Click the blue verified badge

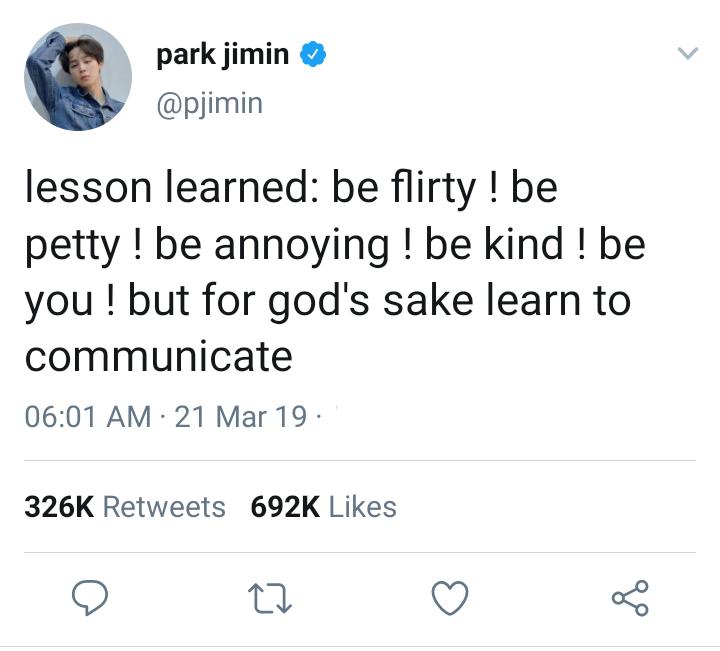(313, 54)
